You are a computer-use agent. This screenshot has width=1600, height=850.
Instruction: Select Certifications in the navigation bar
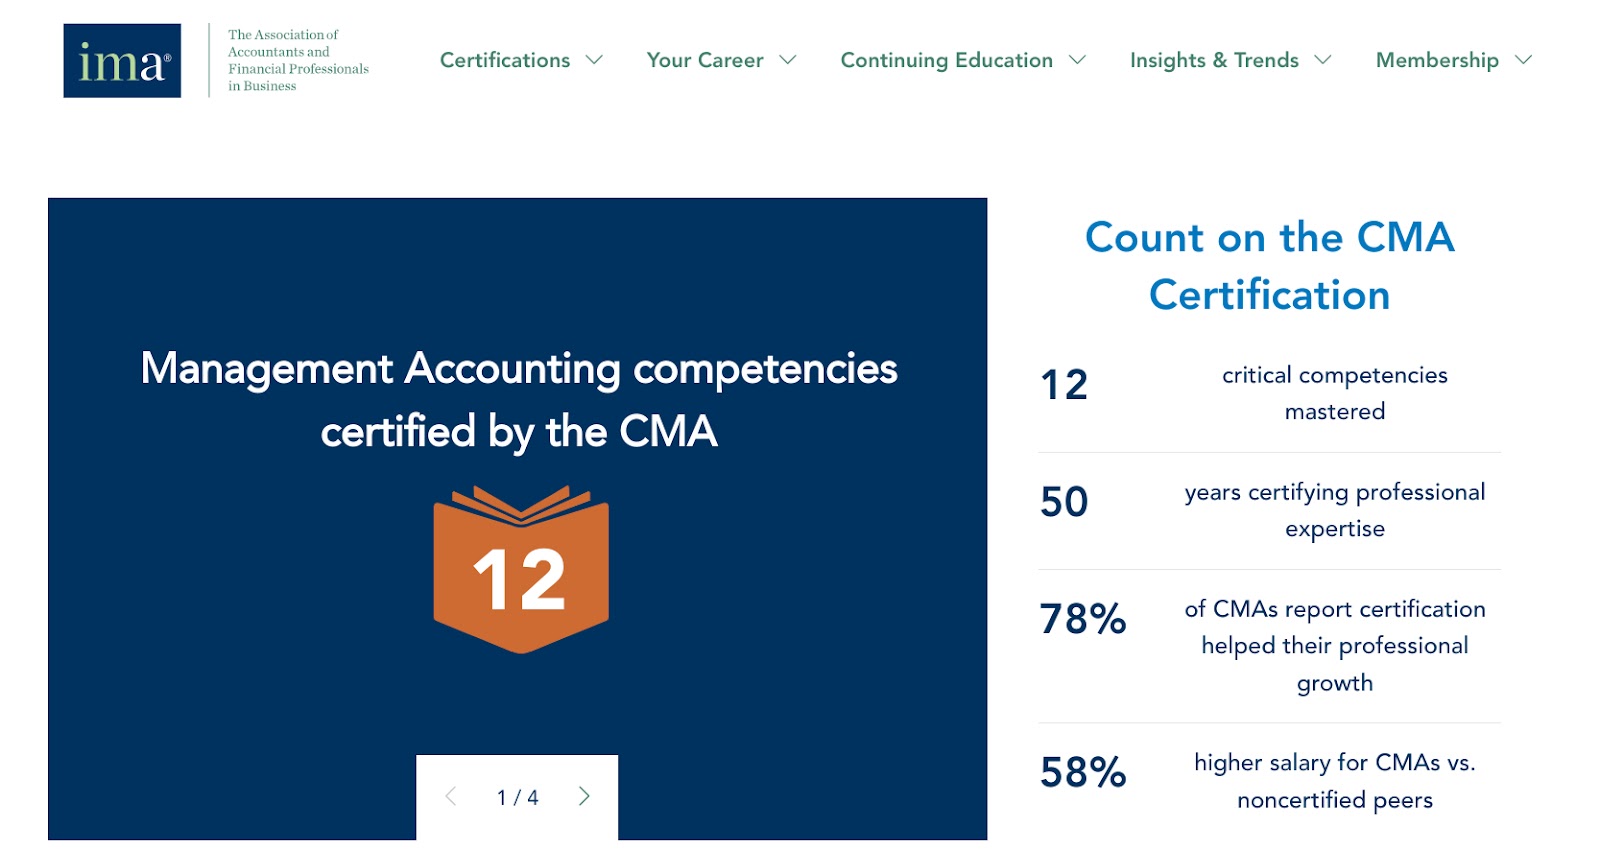tap(505, 60)
